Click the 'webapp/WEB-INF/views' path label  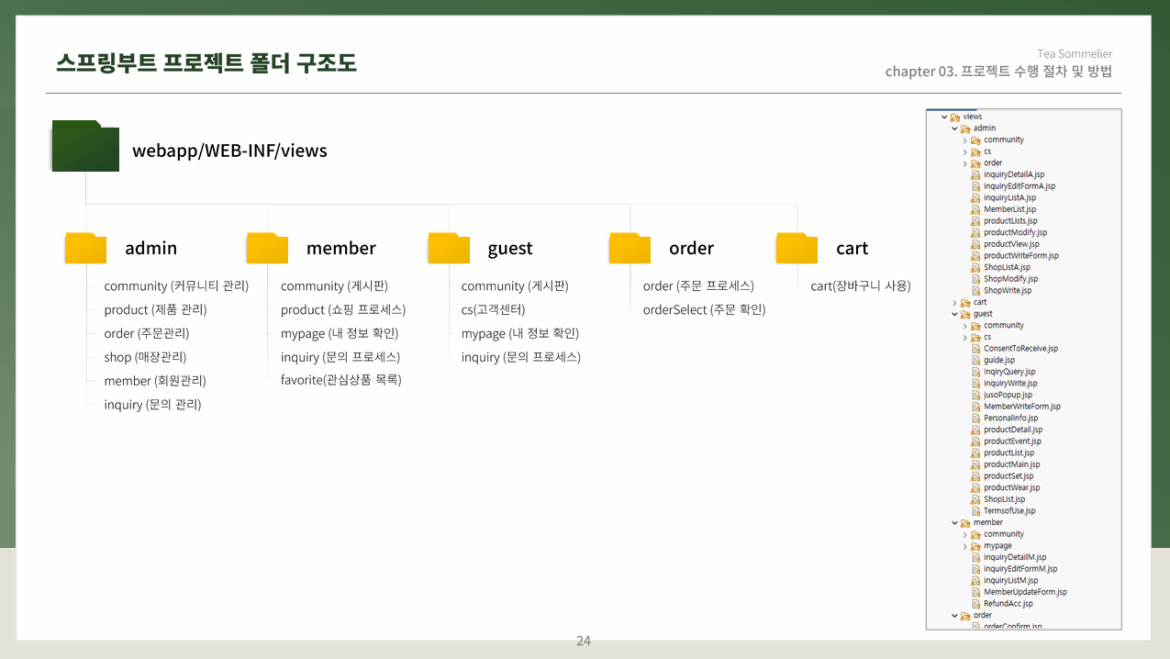[x=230, y=151]
